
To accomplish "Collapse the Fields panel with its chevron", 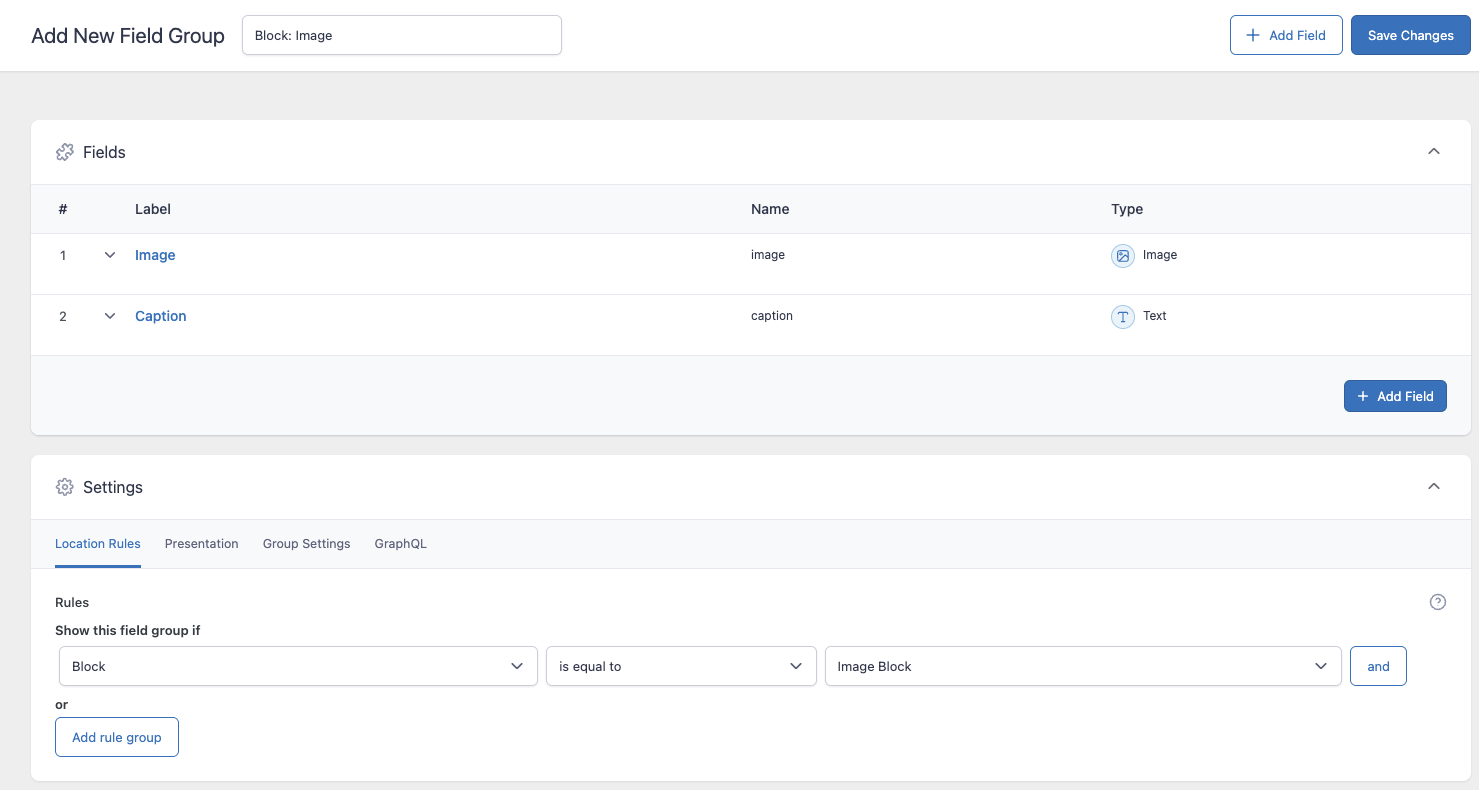I will [1434, 152].
